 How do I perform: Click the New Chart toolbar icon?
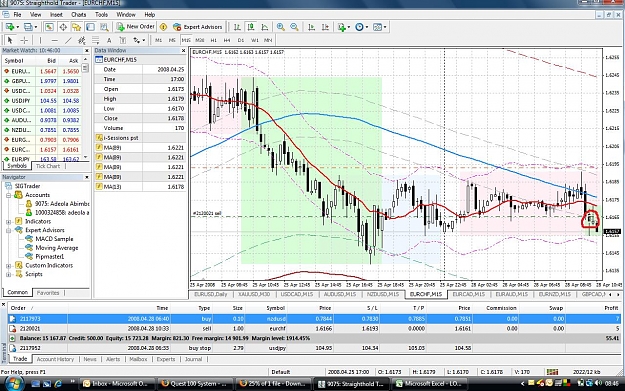pyautogui.click(x=10, y=27)
